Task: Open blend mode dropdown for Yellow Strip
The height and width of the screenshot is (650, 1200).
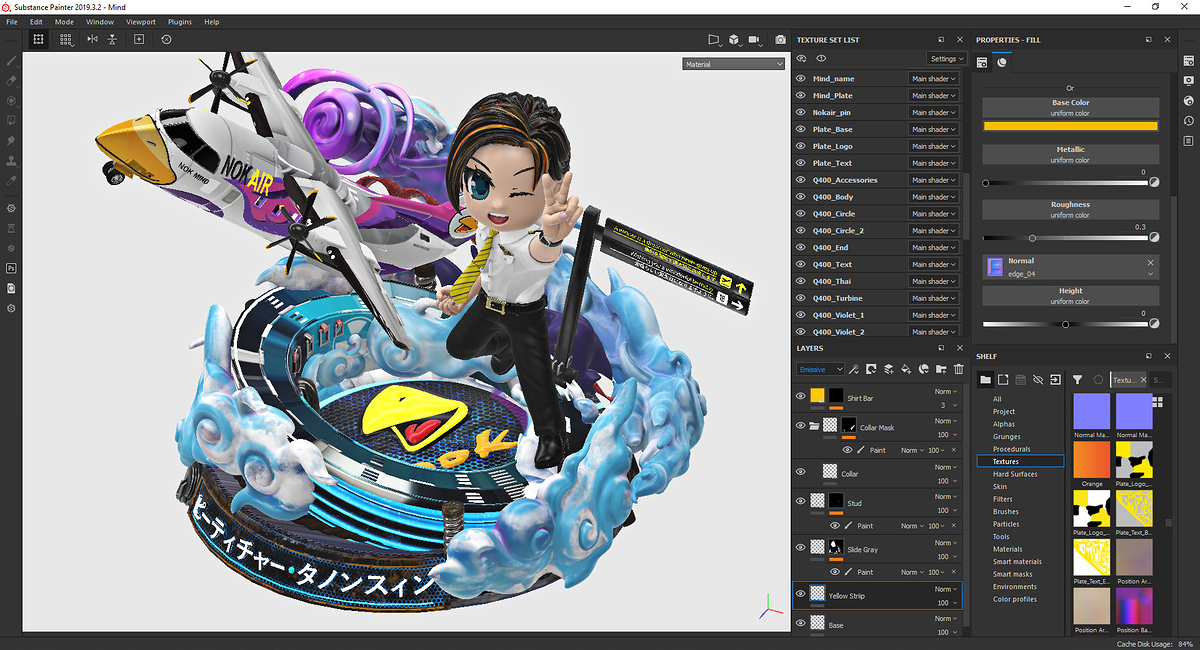Action: [x=945, y=589]
